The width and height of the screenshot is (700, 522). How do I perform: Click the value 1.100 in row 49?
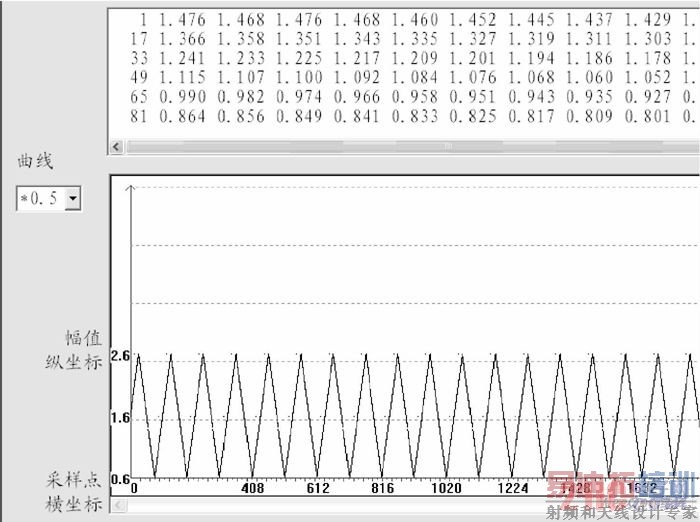[x=299, y=77]
